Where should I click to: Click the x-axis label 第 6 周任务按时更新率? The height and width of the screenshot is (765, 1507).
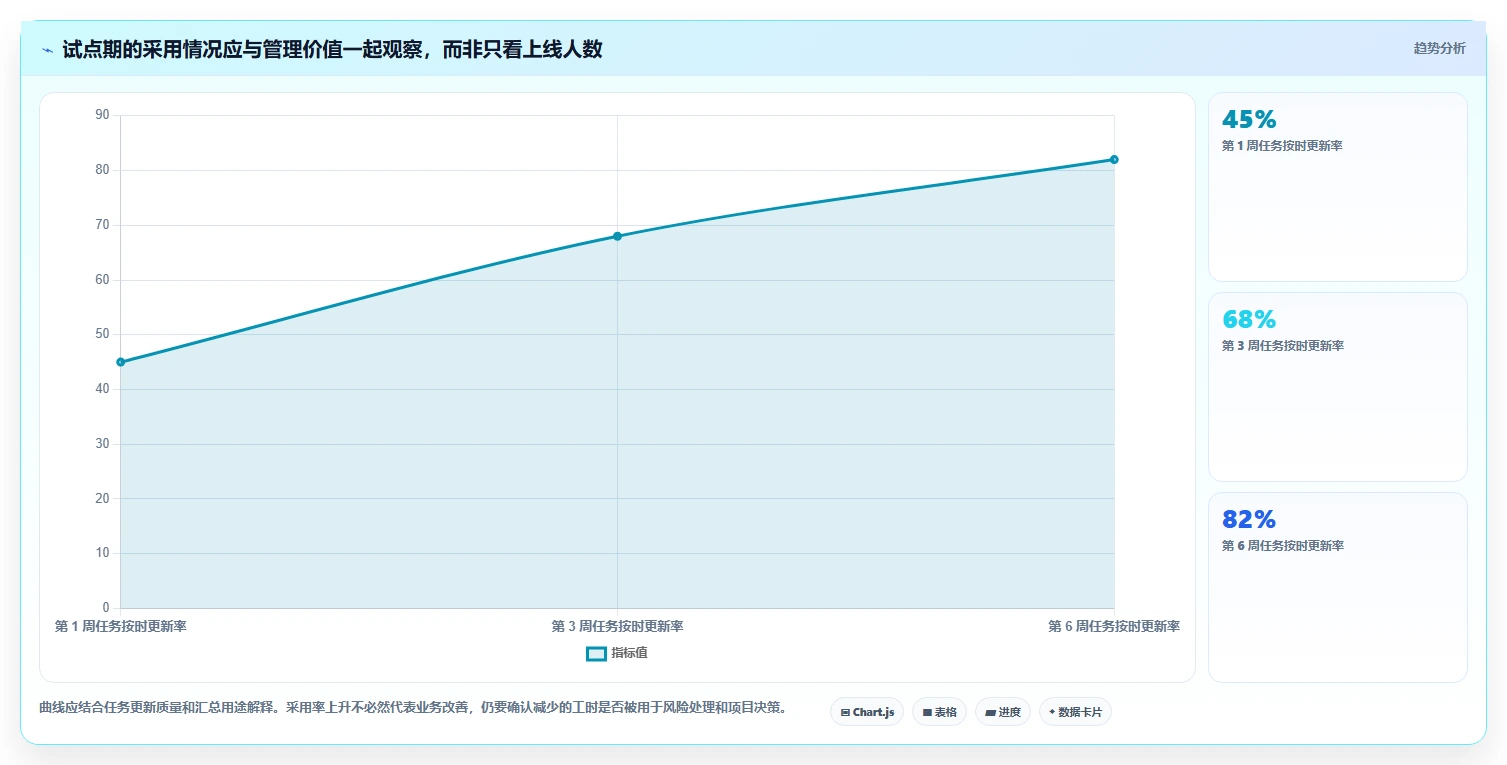click(x=1114, y=626)
